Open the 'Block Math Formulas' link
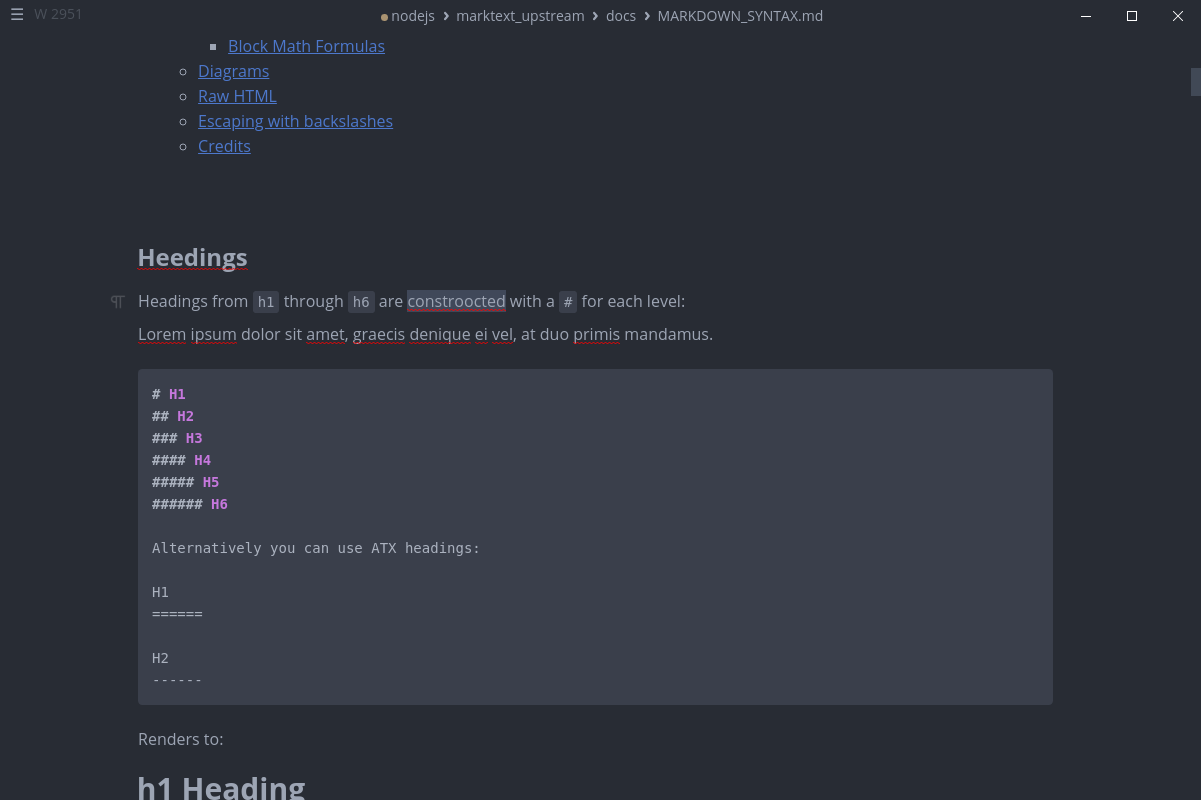 [306, 46]
